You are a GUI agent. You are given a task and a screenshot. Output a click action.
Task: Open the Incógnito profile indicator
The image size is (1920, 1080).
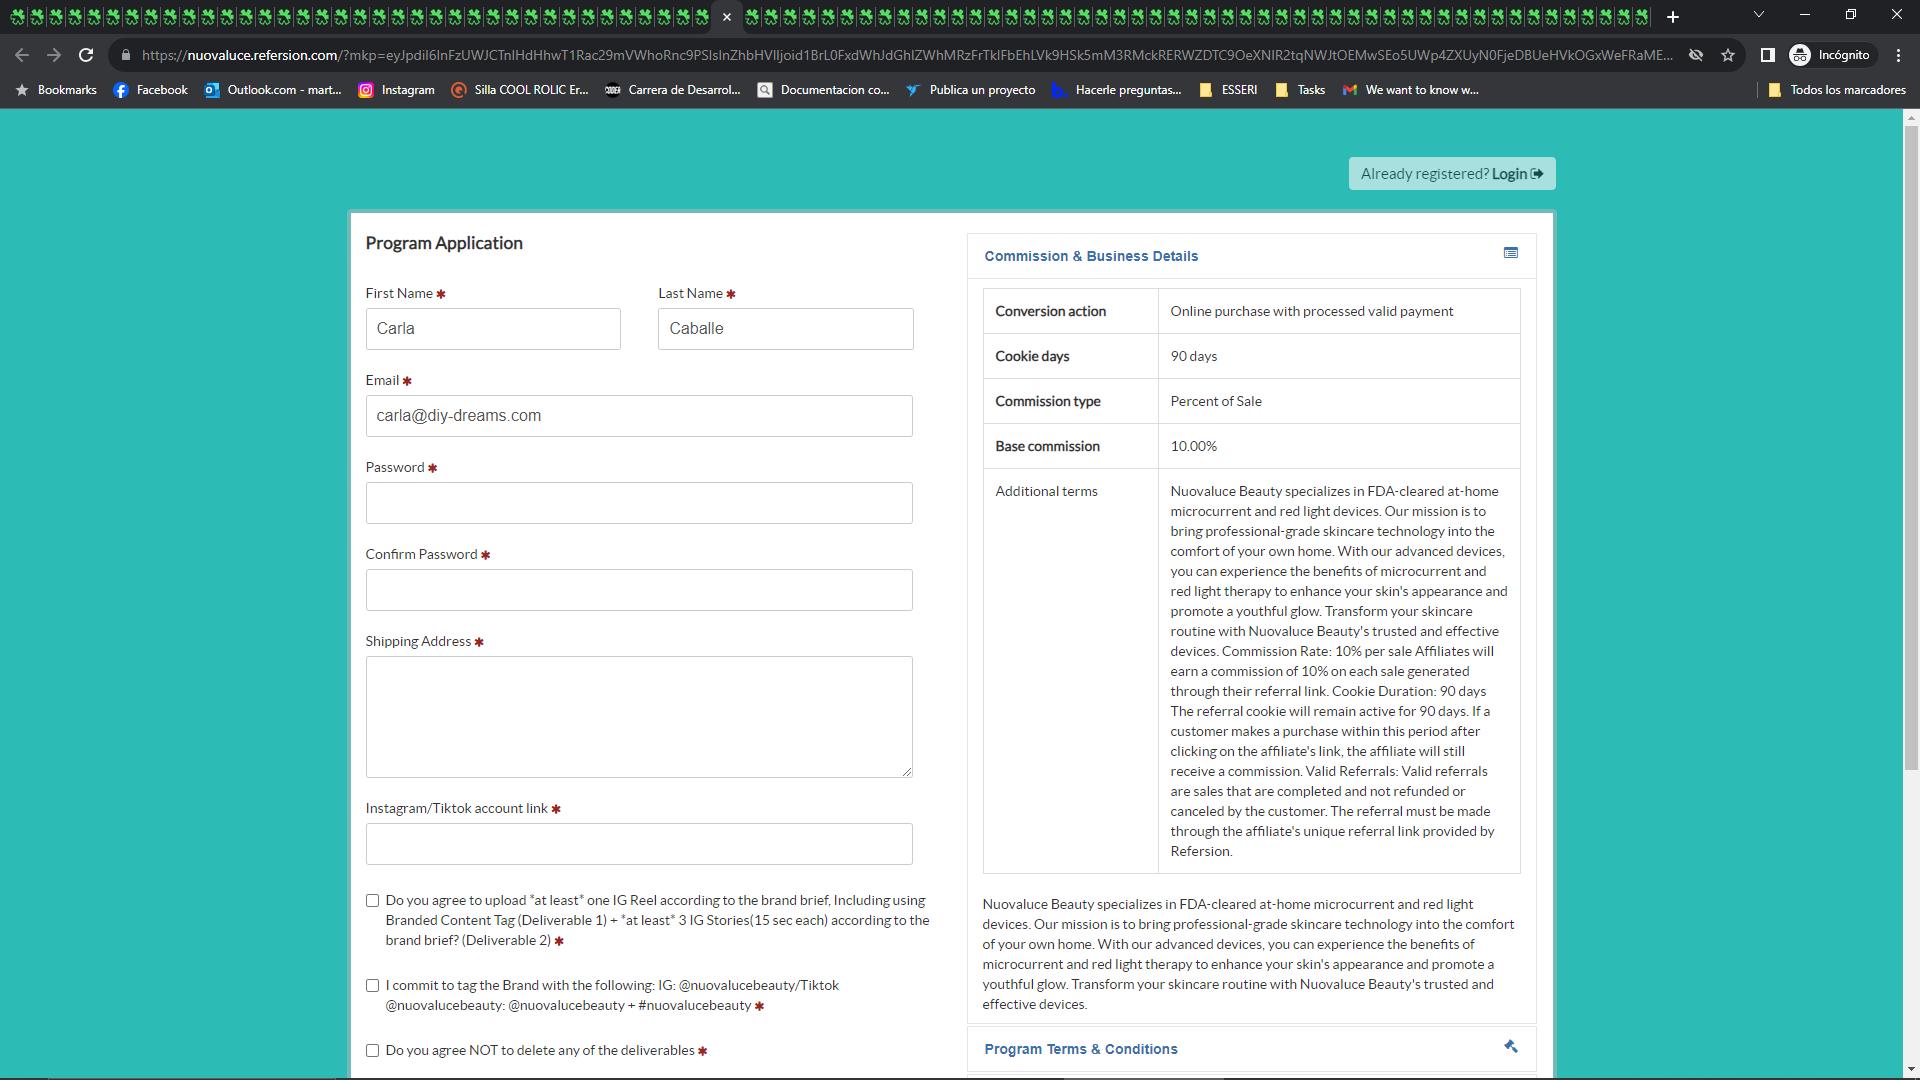point(1830,55)
